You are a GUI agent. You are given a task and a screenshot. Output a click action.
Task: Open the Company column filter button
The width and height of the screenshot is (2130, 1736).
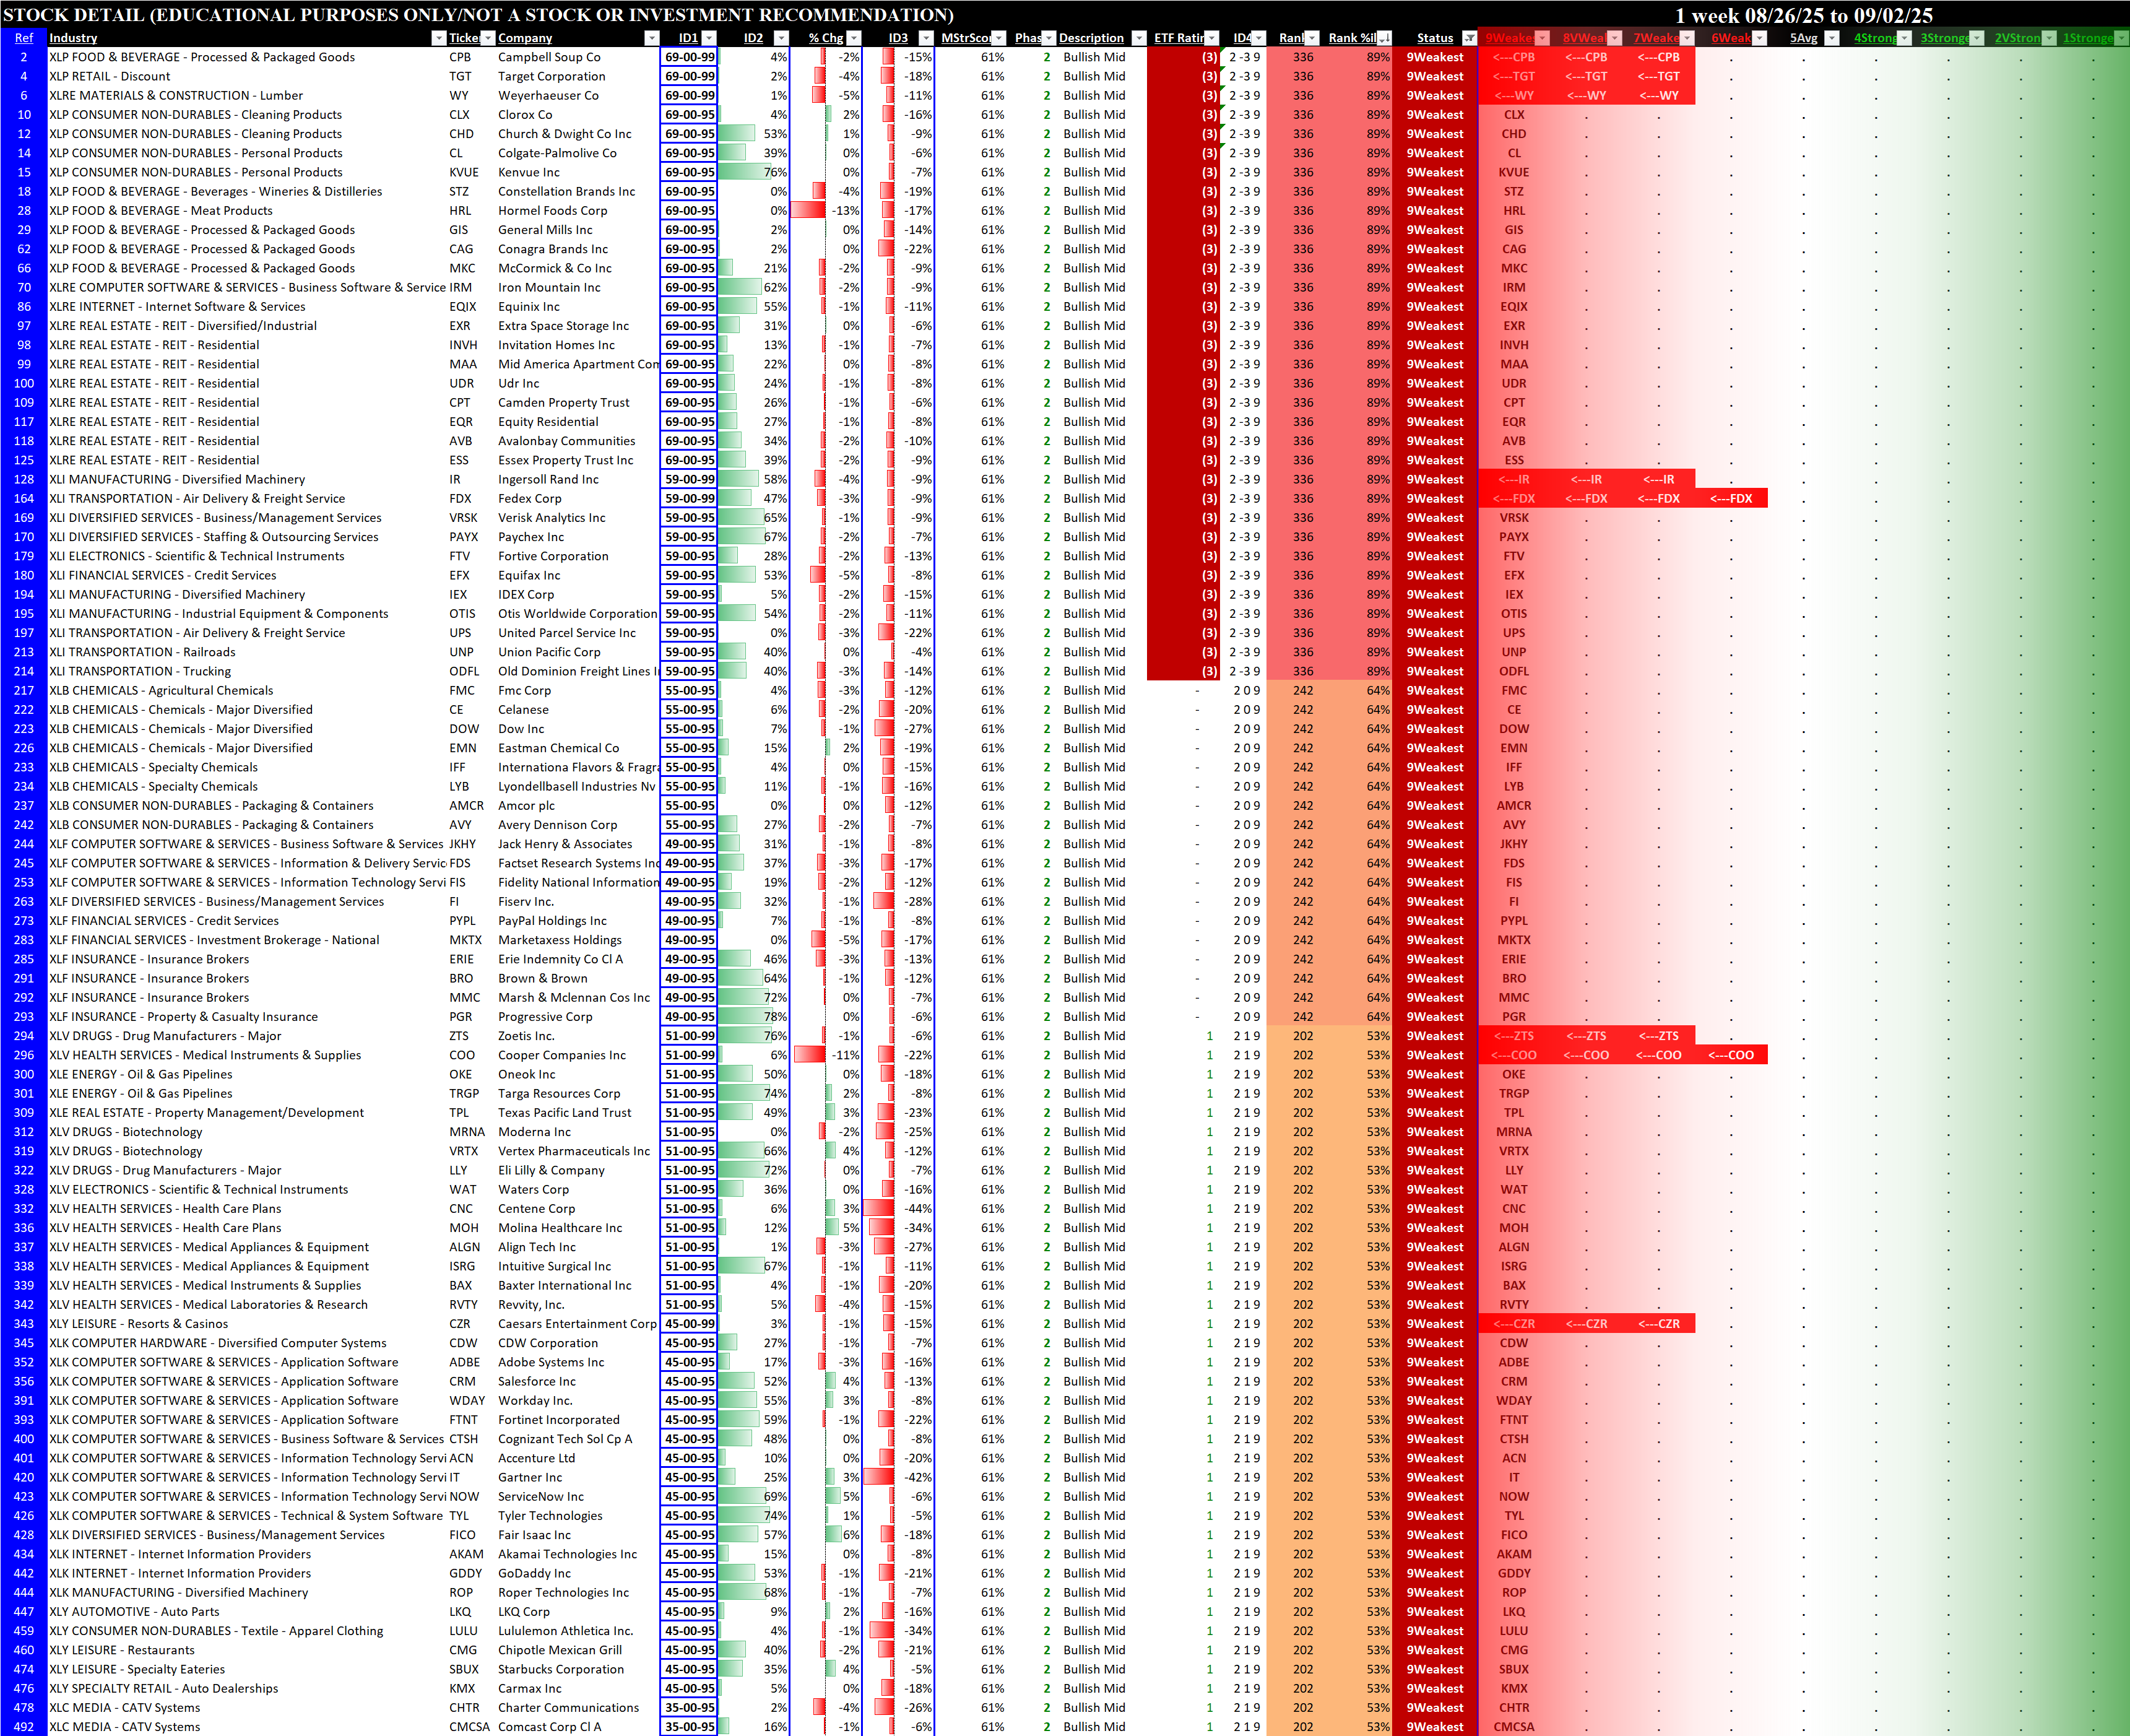651,38
